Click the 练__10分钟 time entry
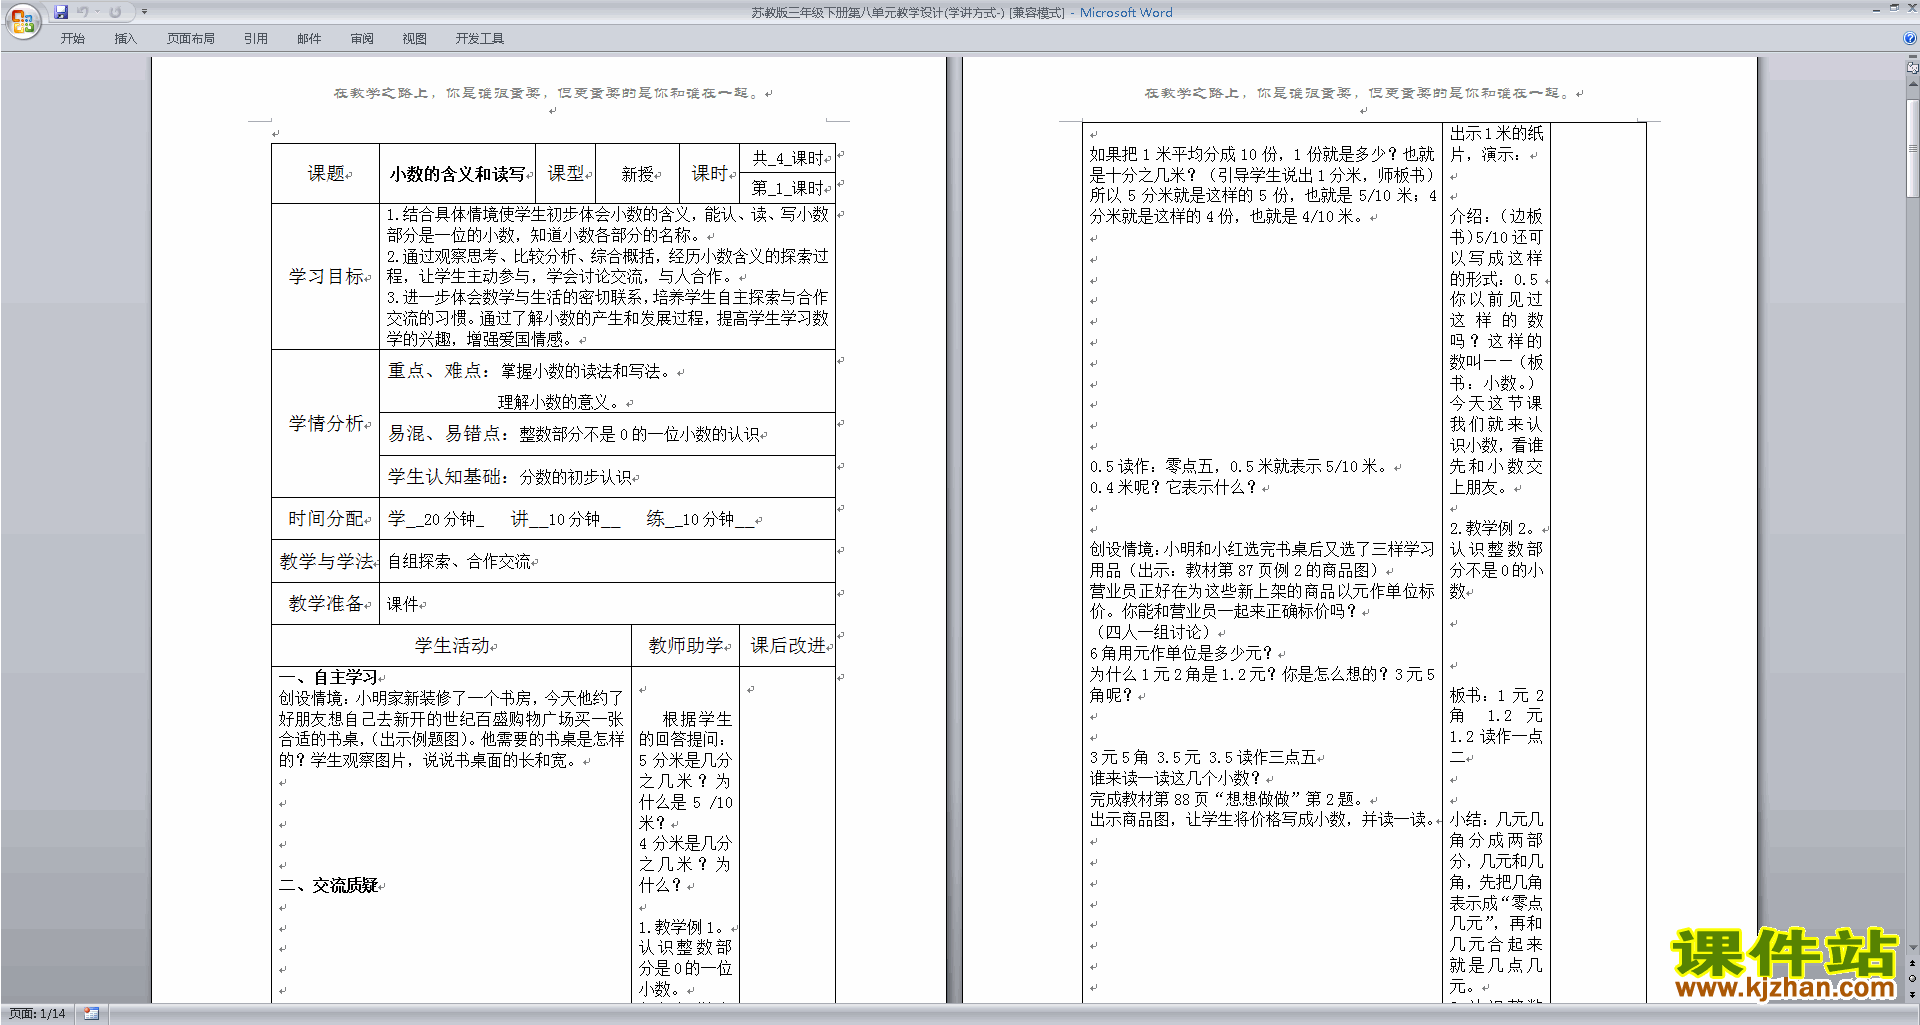This screenshot has width=1920, height=1025. coord(700,519)
